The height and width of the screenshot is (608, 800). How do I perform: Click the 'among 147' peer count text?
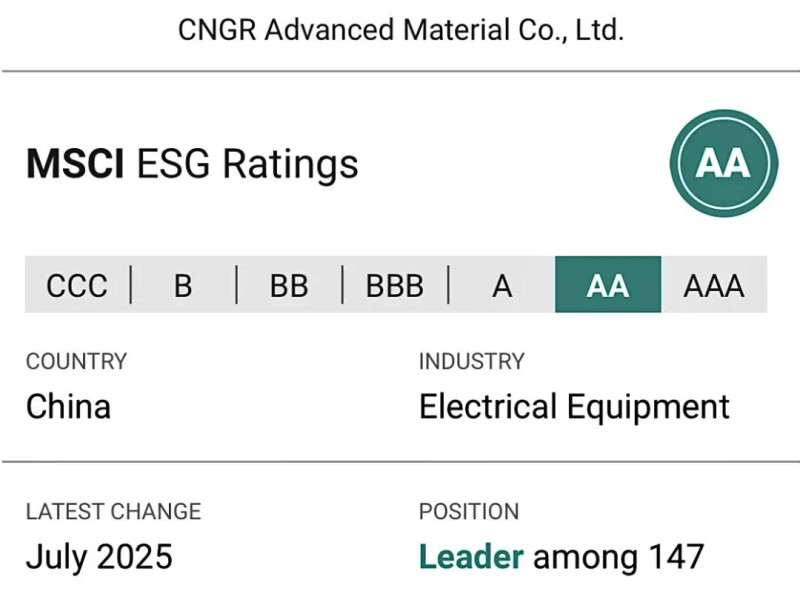pyautogui.click(x=618, y=556)
